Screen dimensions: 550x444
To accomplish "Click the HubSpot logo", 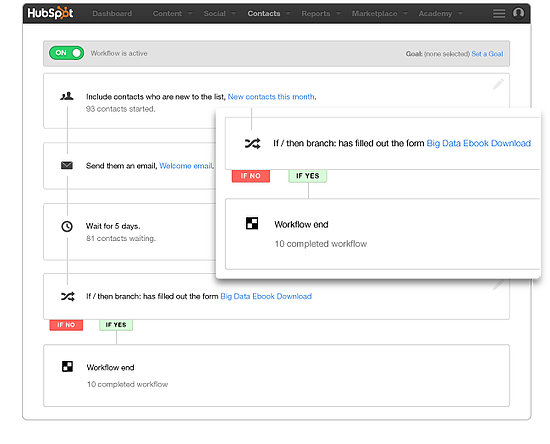I will pyautogui.click(x=50, y=13).
